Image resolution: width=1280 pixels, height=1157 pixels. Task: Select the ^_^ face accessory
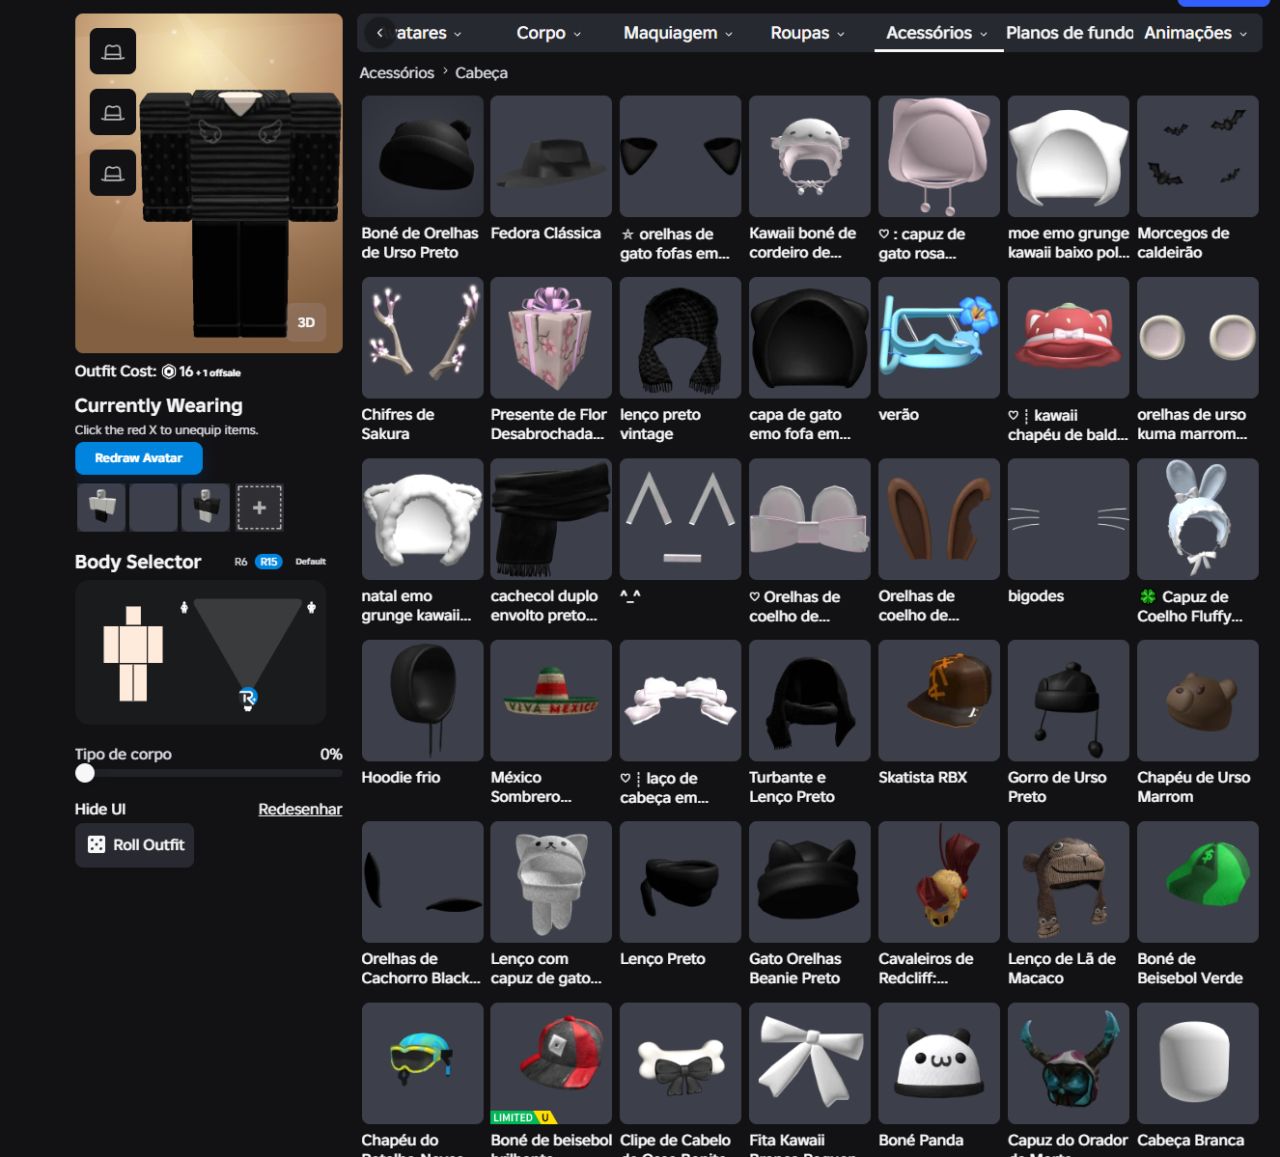pos(680,519)
